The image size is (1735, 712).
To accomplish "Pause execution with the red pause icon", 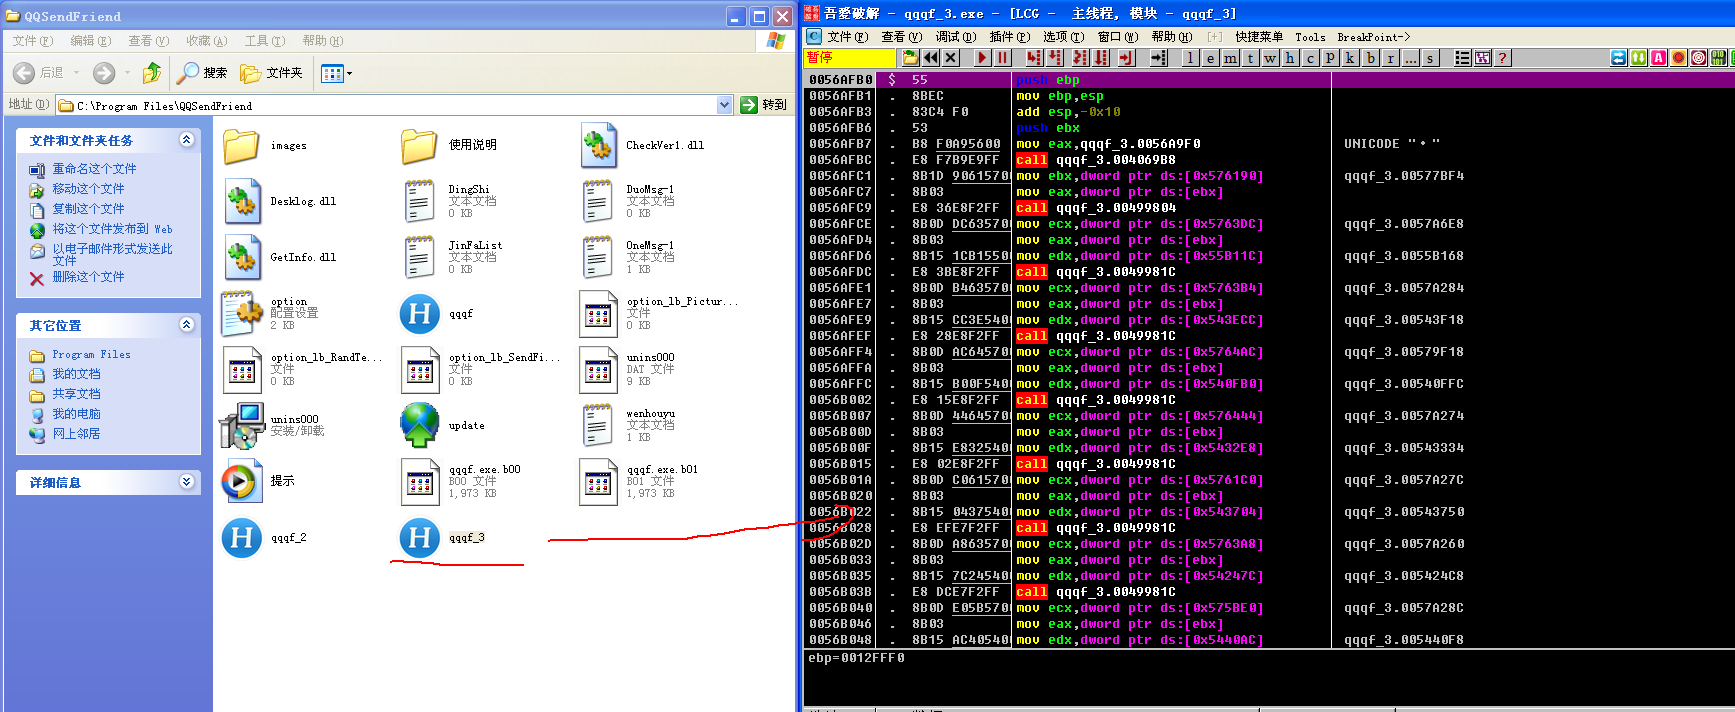I will [1003, 58].
